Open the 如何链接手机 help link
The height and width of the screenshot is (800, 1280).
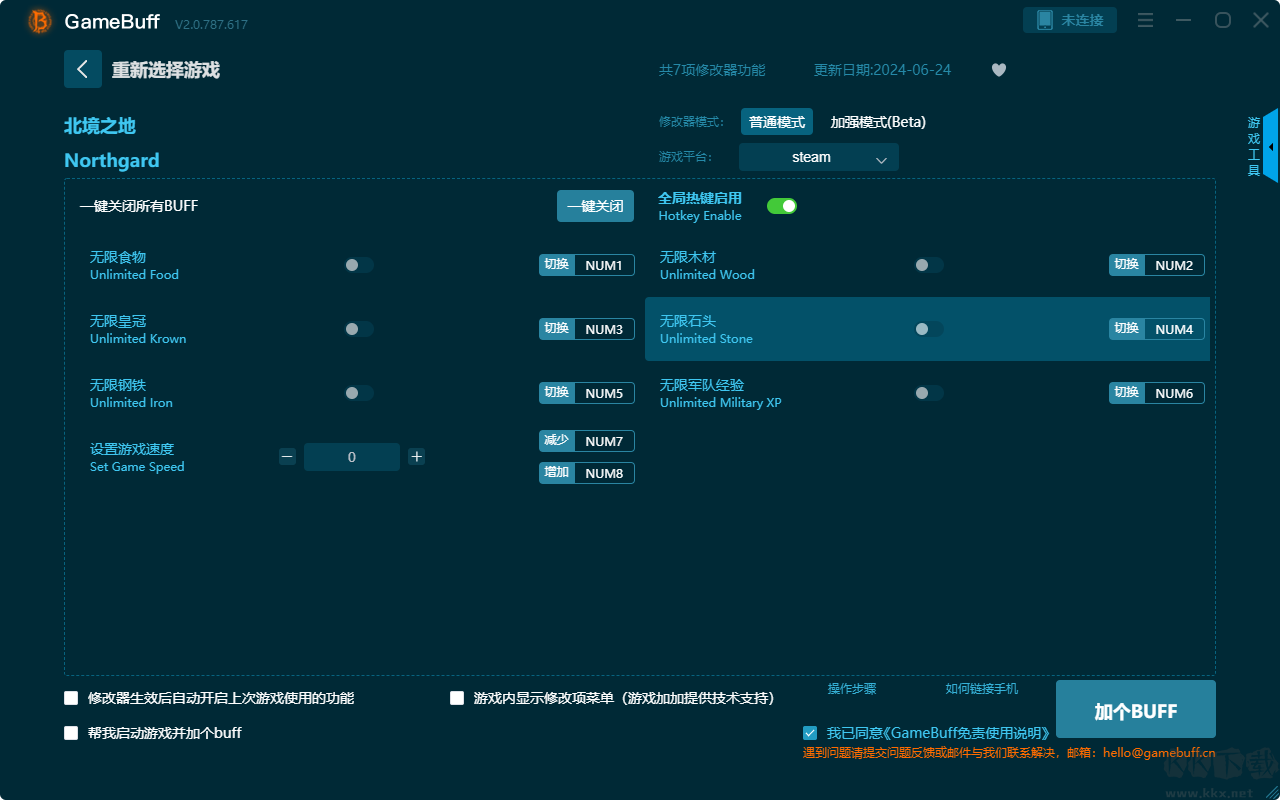click(x=981, y=689)
